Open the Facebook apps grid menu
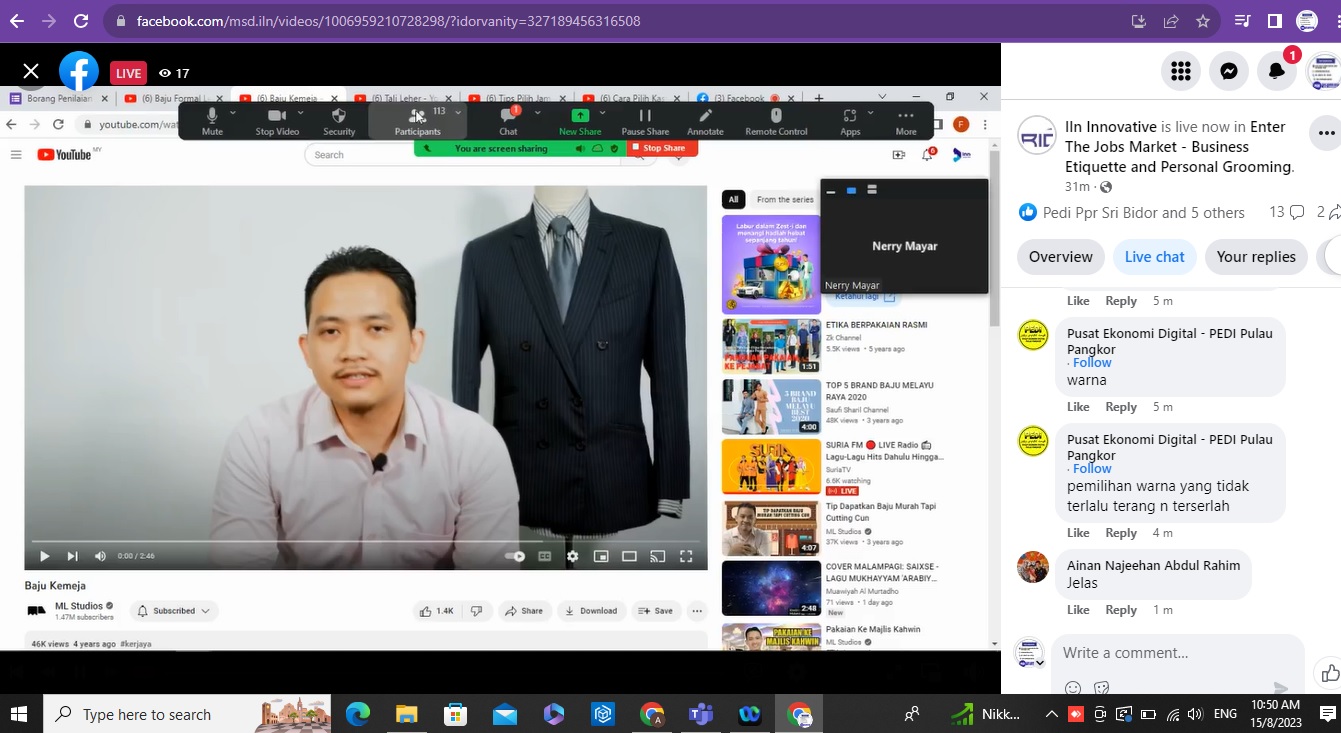The height and width of the screenshot is (733, 1341). [1181, 71]
